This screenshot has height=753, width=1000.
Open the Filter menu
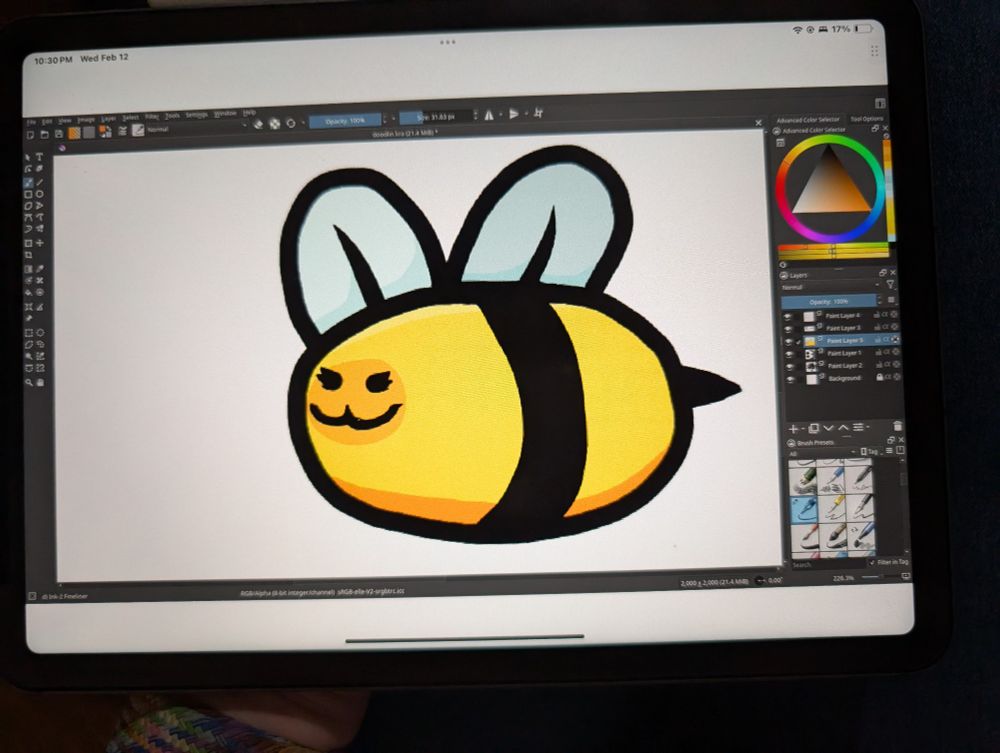[x=152, y=117]
